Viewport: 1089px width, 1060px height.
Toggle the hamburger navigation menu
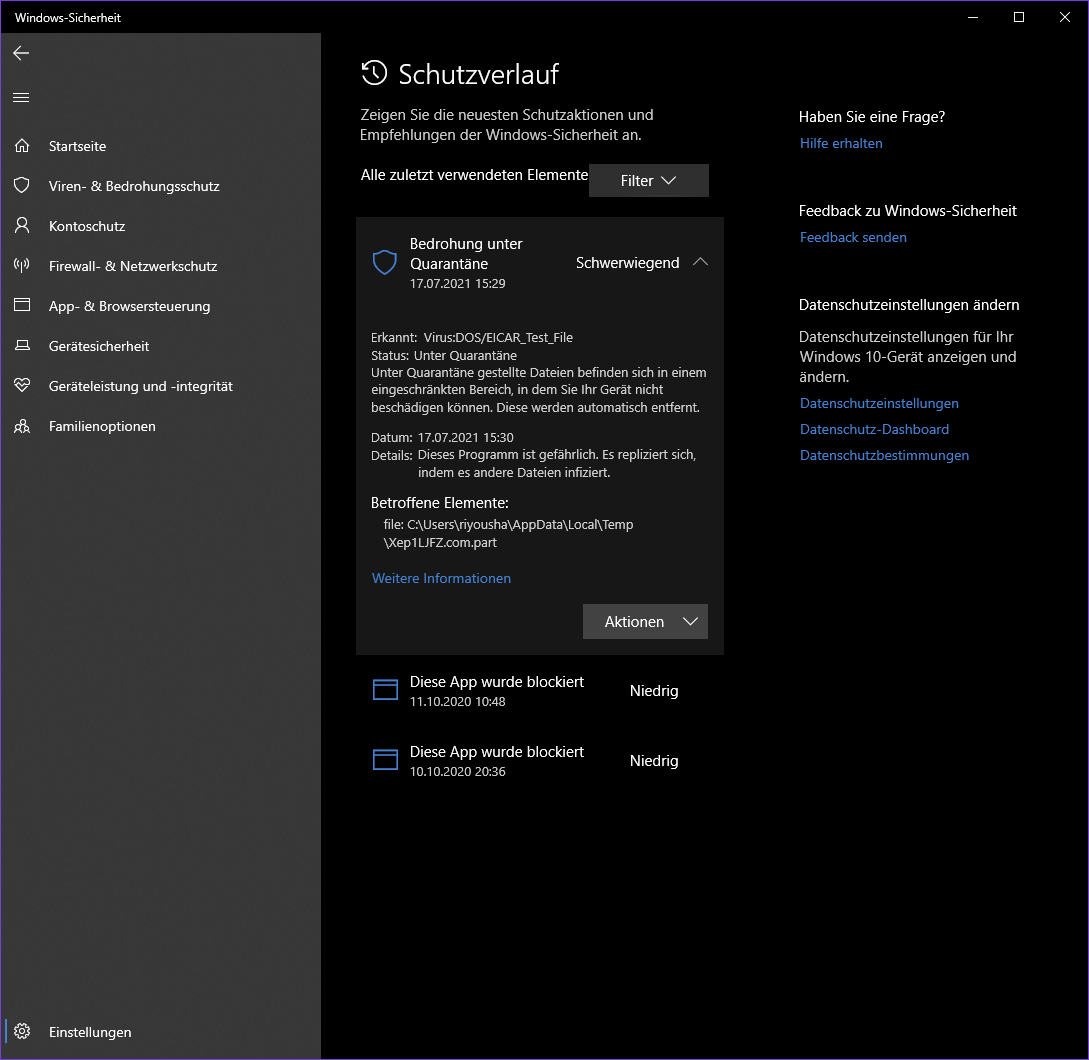[x=21, y=97]
